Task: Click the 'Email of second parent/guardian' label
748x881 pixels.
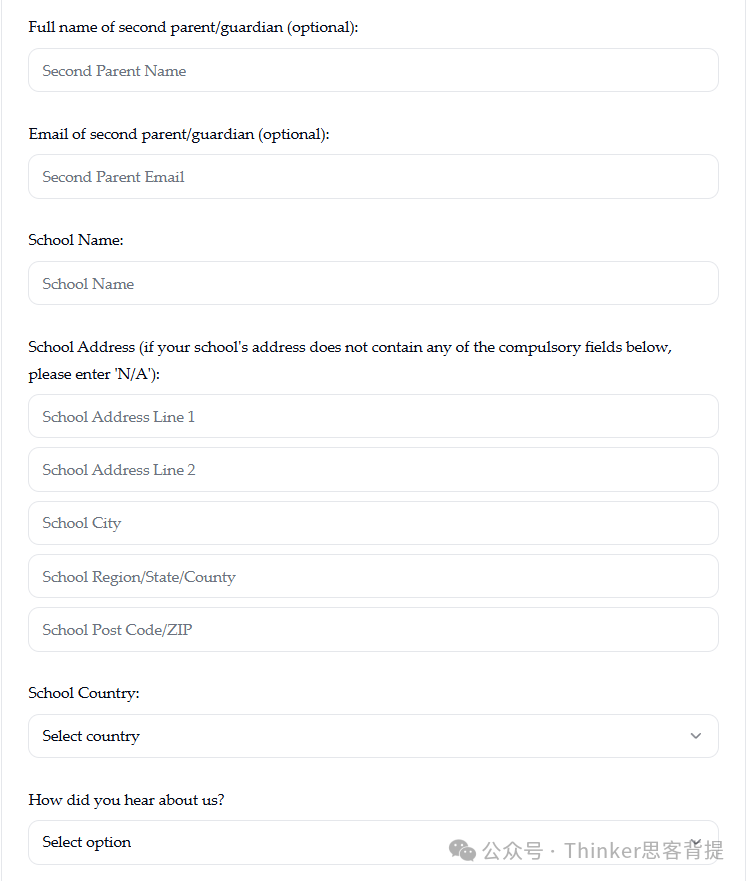Action: click(179, 134)
